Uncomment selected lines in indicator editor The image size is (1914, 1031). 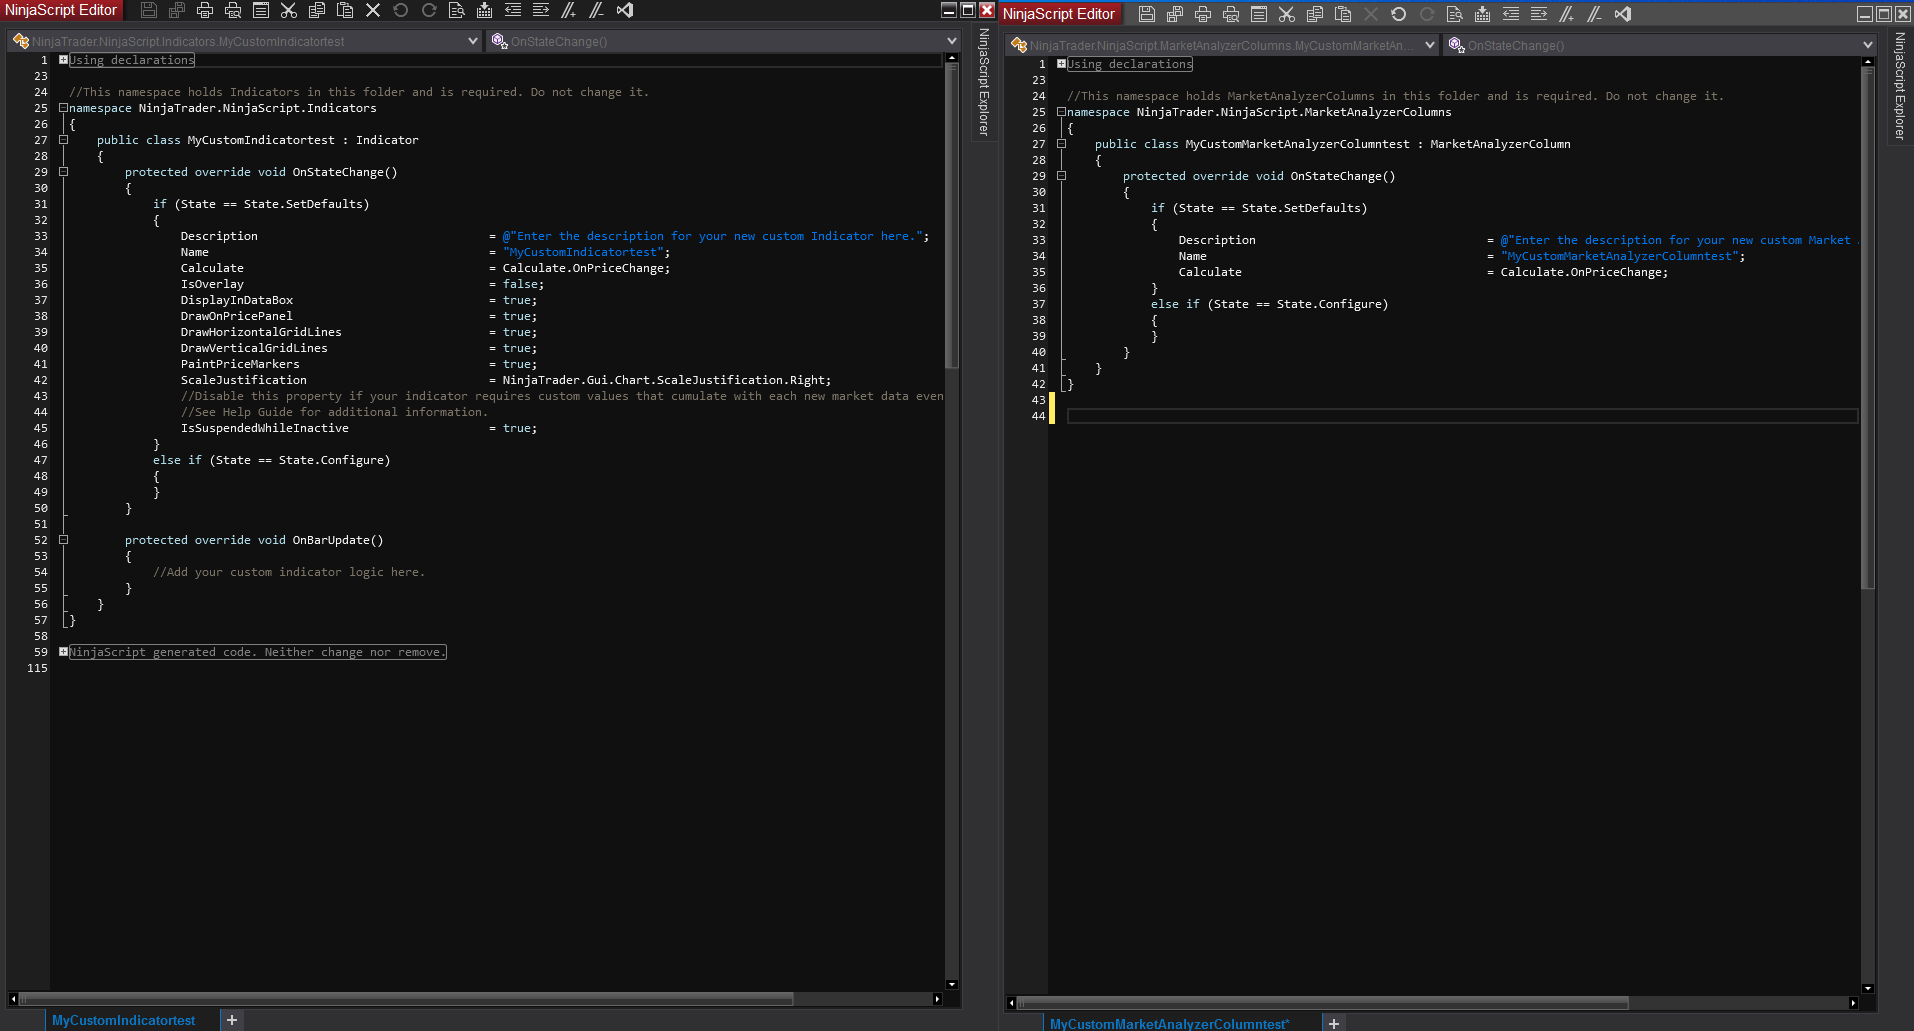pos(597,10)
